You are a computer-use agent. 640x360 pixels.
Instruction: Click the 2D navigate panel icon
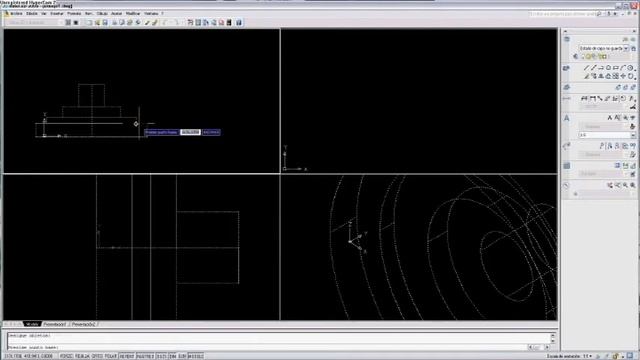(567, 185)
